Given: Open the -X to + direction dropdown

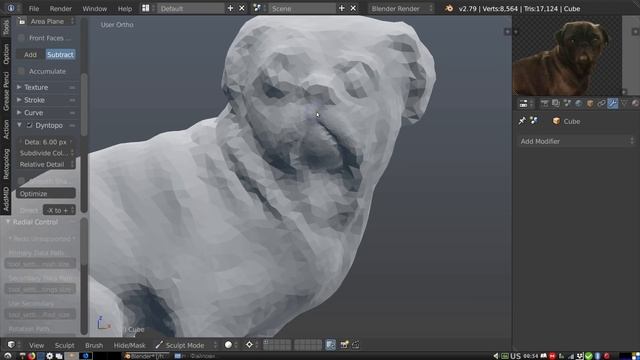Looking at the screenshot, I should (60, 210).
